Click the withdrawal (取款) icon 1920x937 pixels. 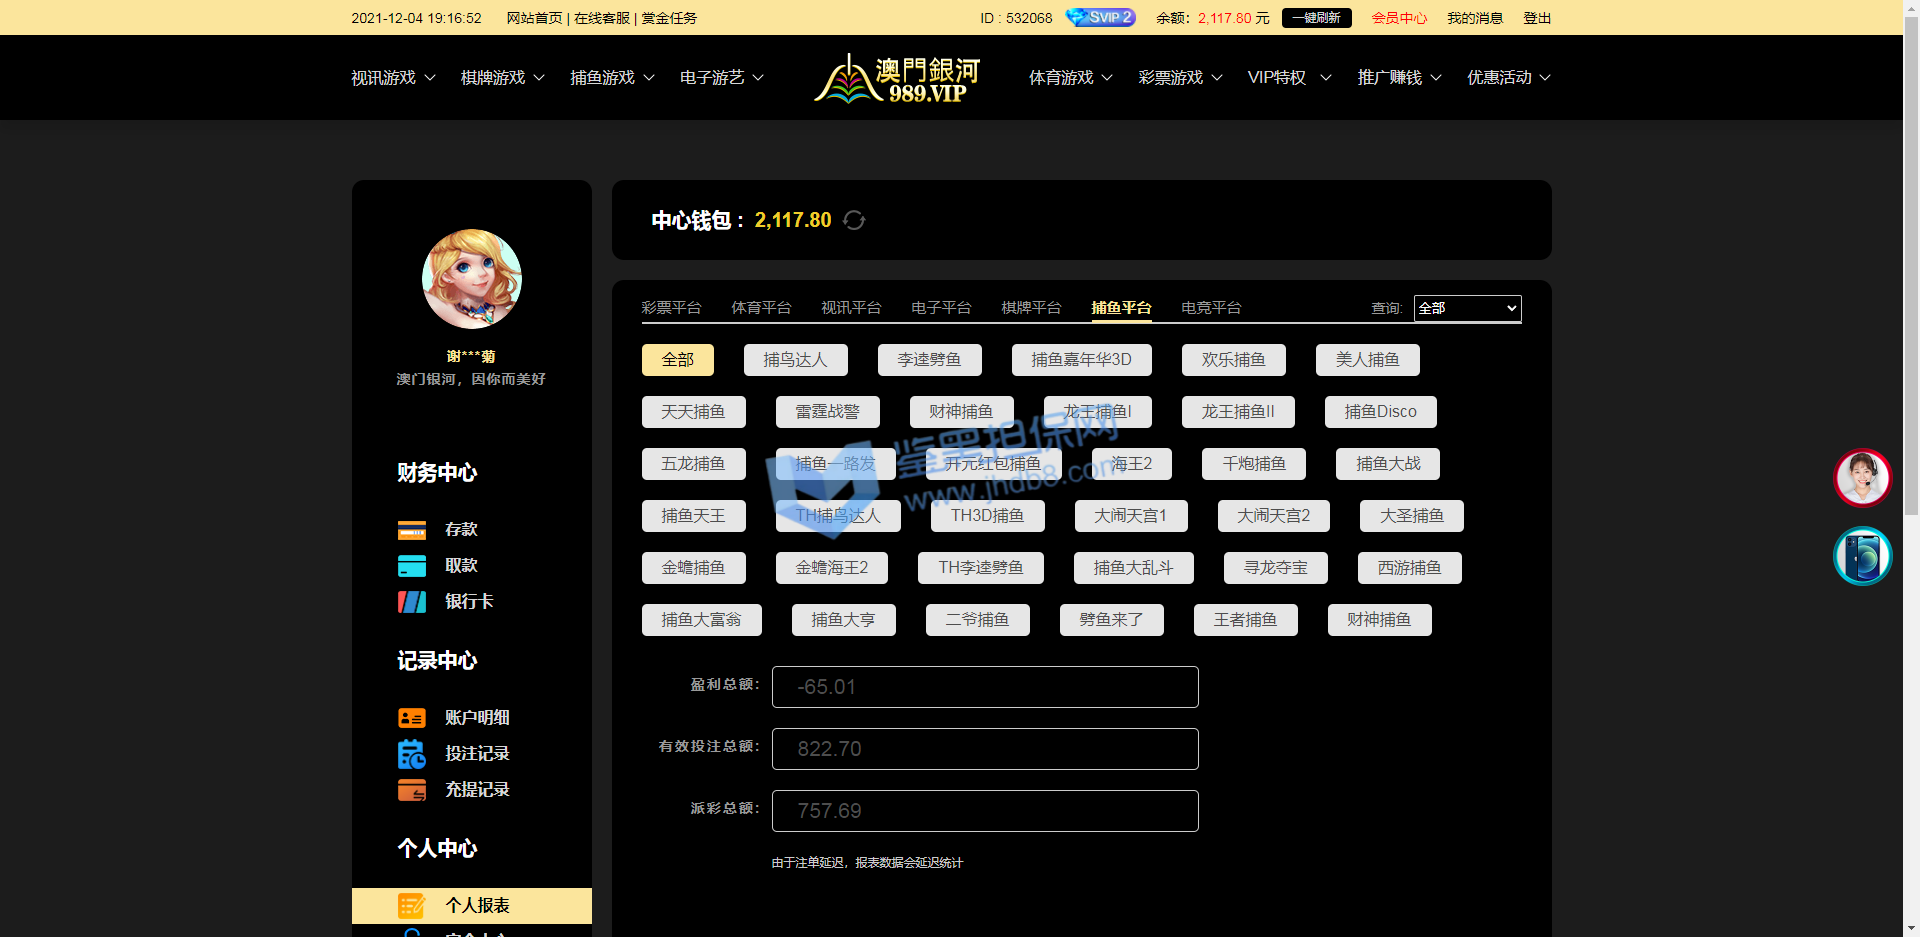click(x=411, y=566)
